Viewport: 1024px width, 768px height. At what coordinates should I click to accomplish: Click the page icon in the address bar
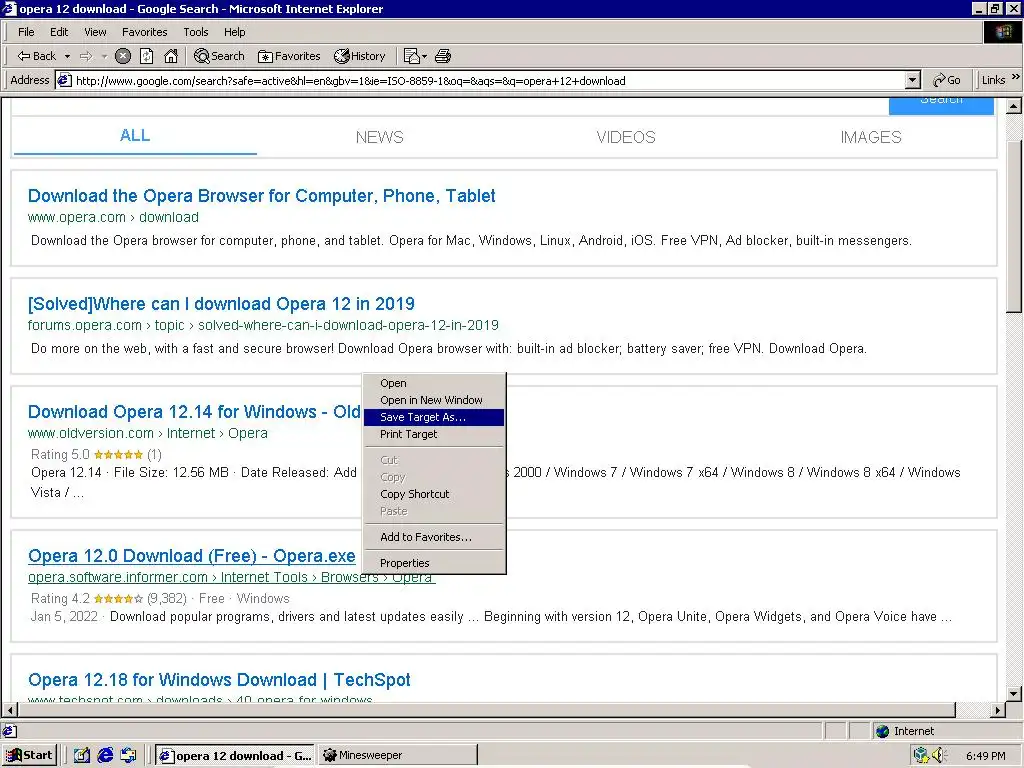(64, 80)
